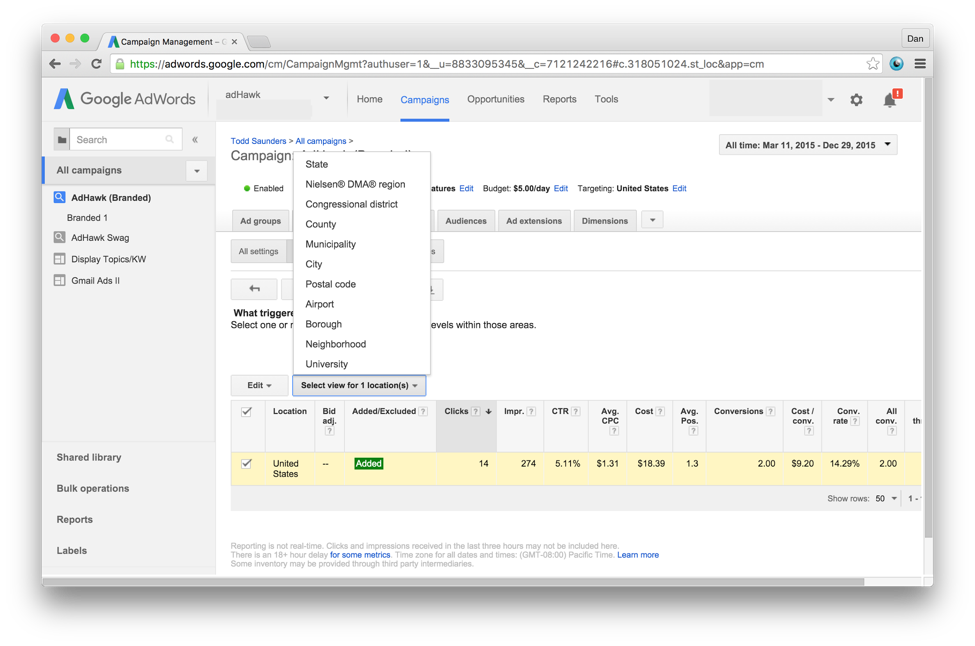Image resolution: width=975 pixels, height=646 pixels.
Task: Choose University option
Action: click(361, 364)
